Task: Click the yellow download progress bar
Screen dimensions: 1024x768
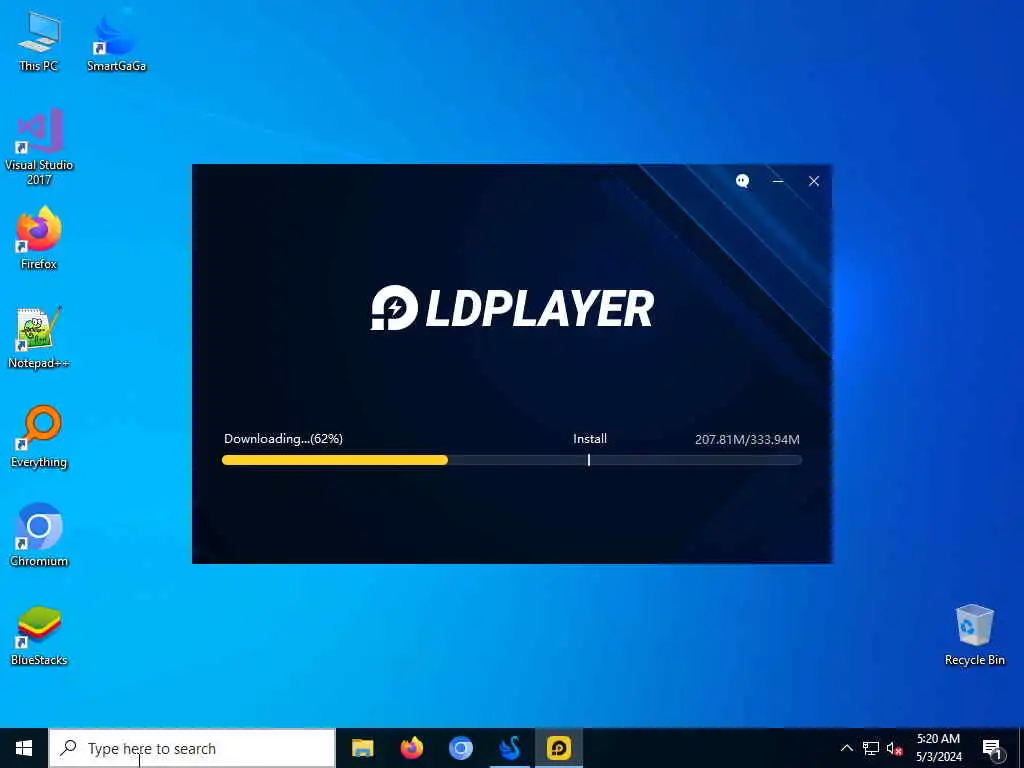Action: click(x=335, y=460)
